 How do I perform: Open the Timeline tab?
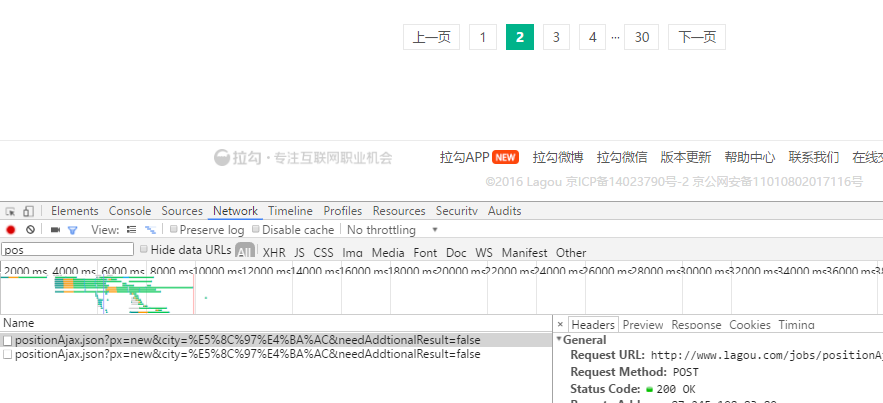point(290,211)
